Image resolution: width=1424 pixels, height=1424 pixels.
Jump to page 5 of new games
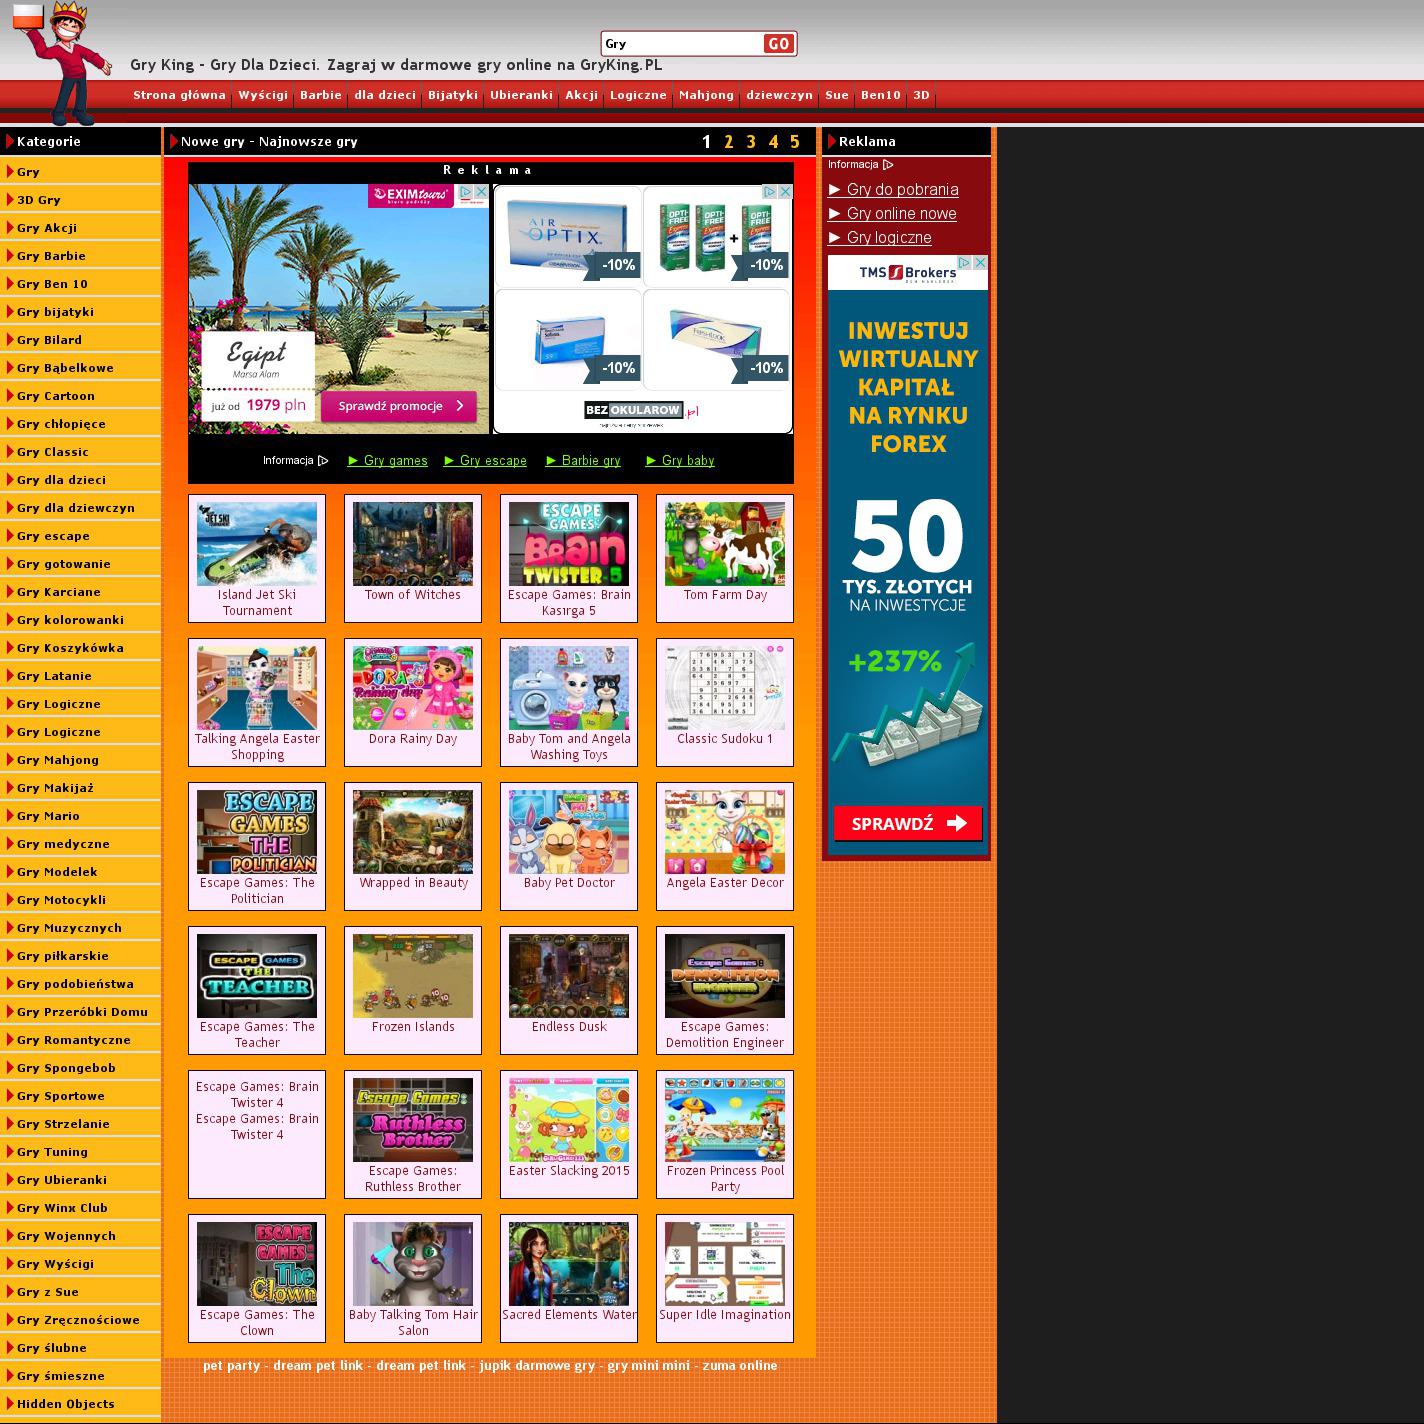795,142
